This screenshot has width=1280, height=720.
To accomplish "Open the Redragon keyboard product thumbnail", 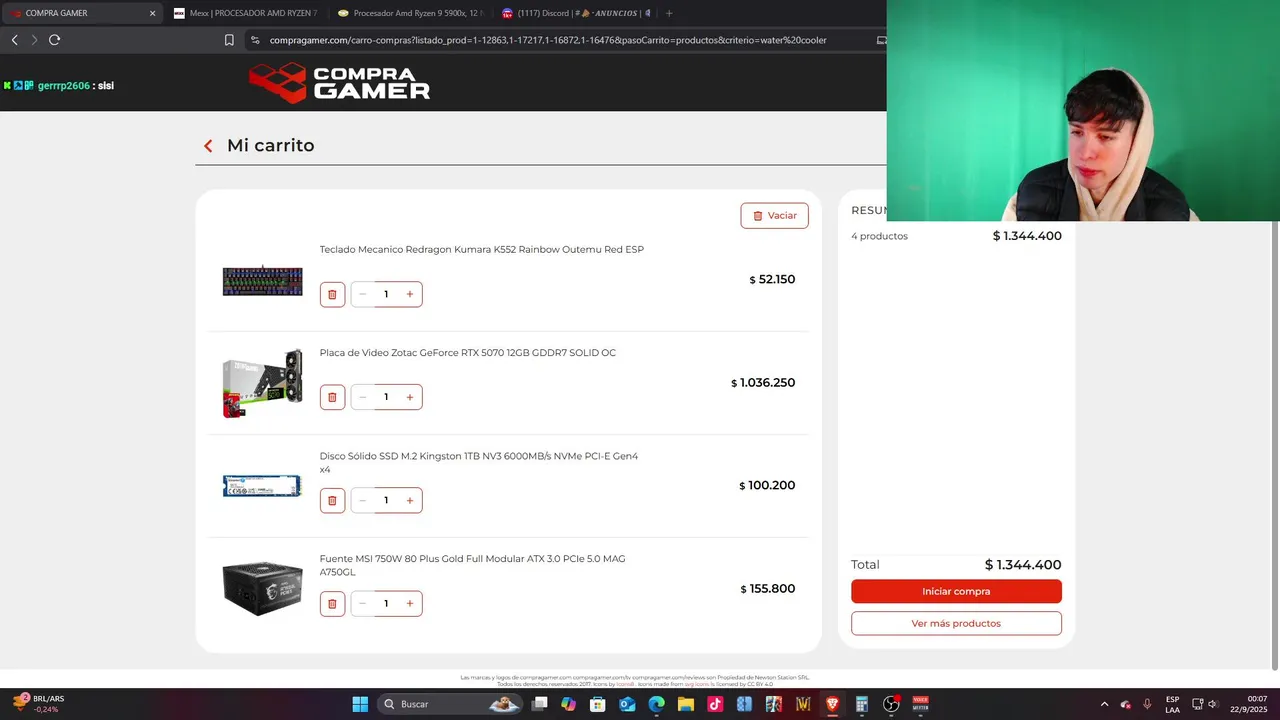I will coord(262,281).
